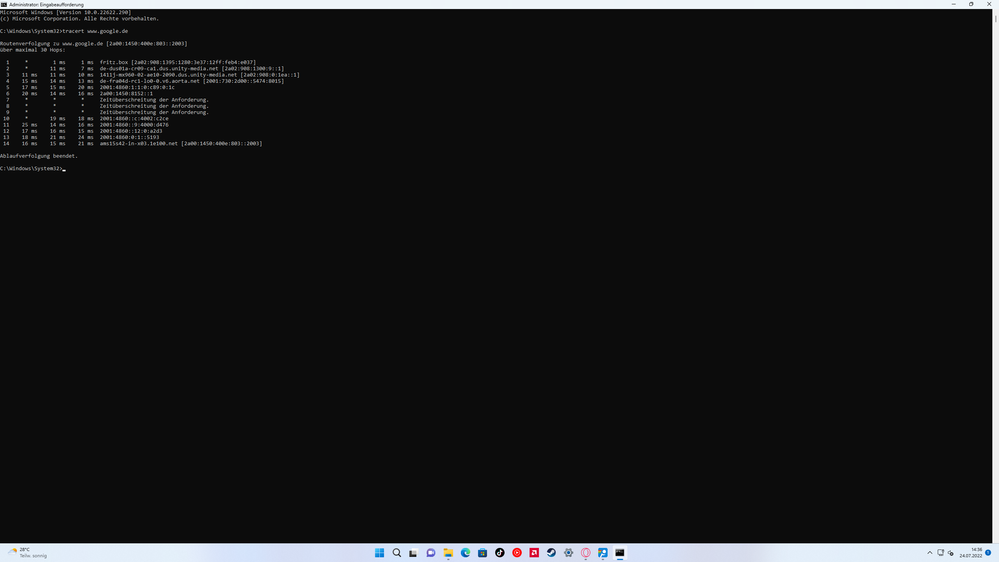Click the address '2001:4860::c:4002:c2ce'
999x562 pixels.
134,119
